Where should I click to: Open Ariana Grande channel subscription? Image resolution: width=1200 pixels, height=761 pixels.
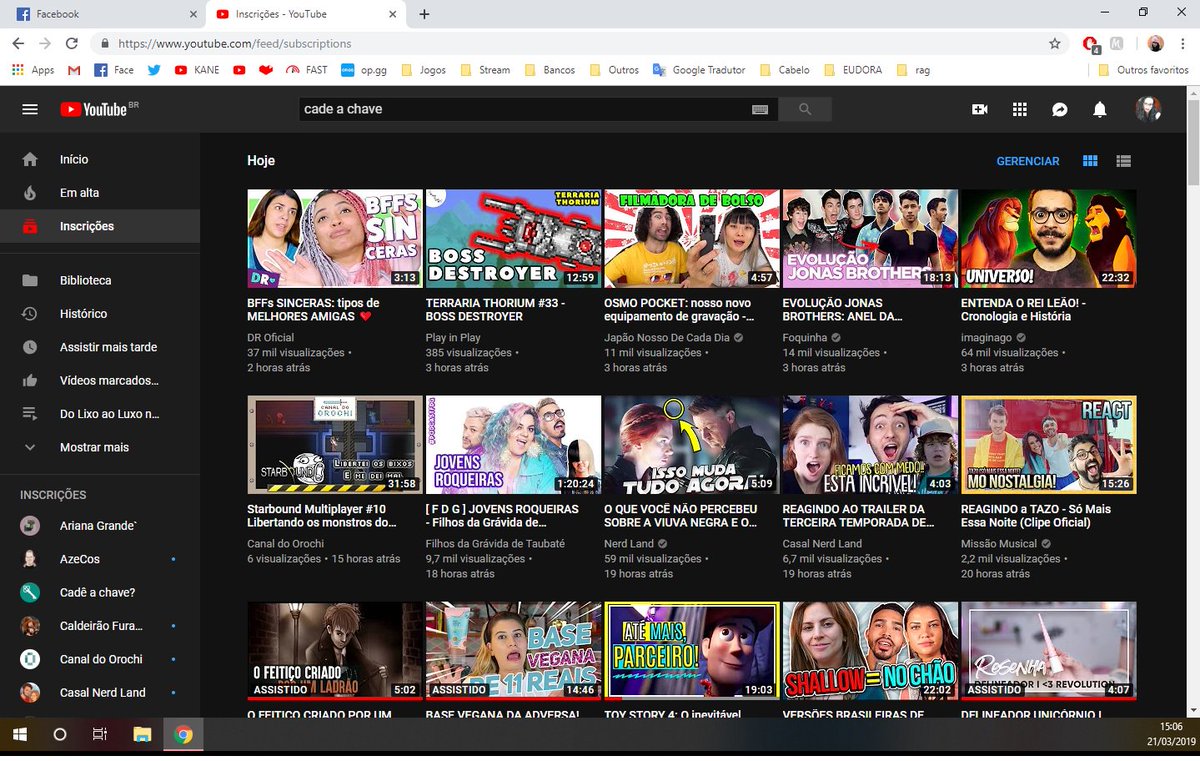(x=100, y=525)
